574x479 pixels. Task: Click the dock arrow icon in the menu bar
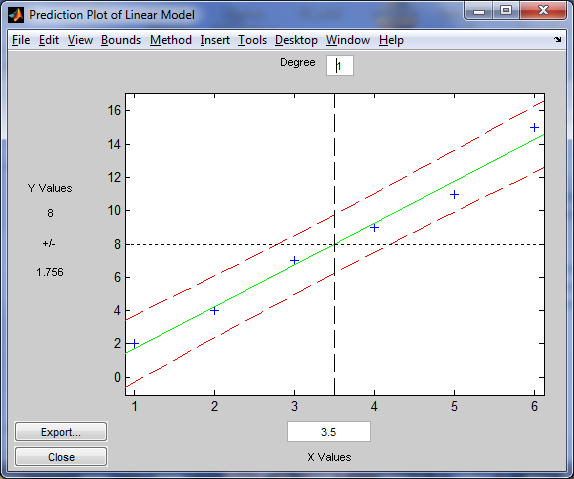pos(557,40)
